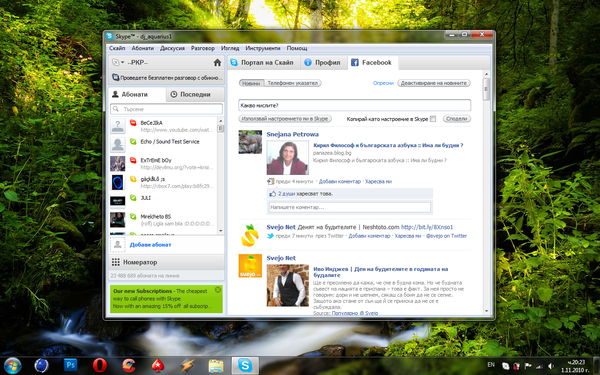The height and width of the screenshot is (375, 600).
Task: Click the free call promo bar
Action: (x=166, y=78)
